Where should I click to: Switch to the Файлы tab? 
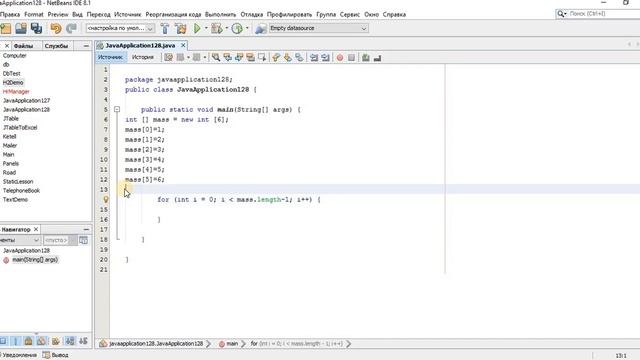pyautogui.click(x=23, y=46)
